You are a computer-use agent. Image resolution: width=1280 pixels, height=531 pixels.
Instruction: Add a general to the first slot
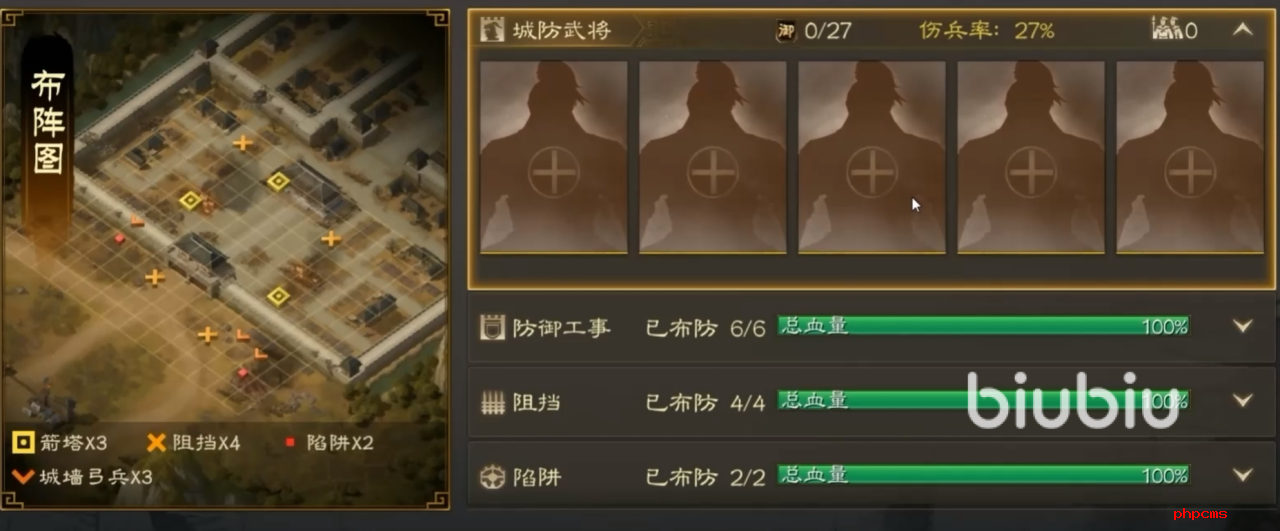[554, 157]
